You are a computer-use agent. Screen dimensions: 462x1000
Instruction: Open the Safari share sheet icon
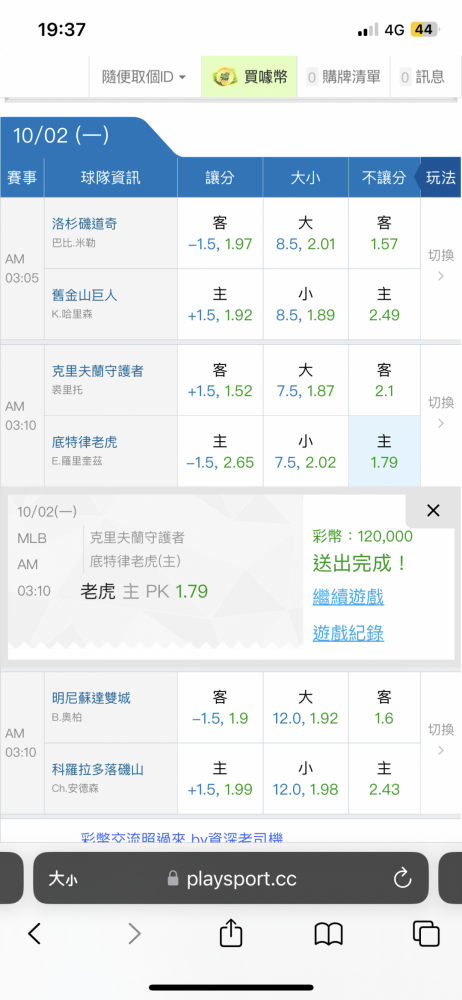tap(231, 933)
